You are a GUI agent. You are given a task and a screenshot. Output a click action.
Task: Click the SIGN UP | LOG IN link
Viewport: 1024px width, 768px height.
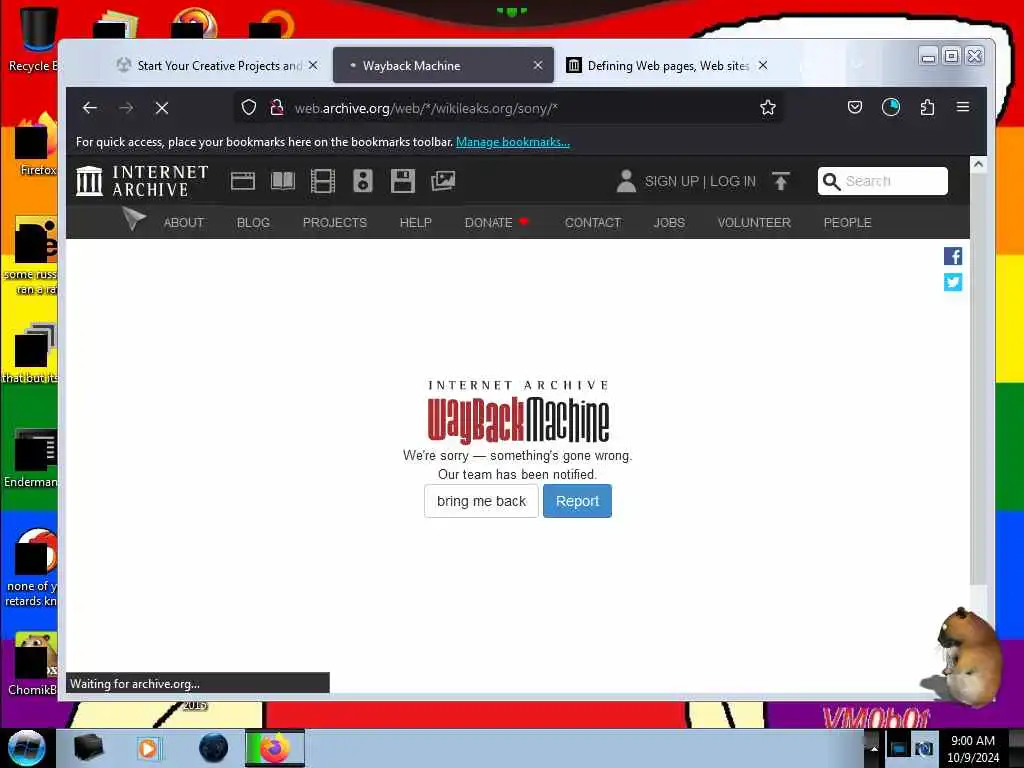(x=700, y=181)
